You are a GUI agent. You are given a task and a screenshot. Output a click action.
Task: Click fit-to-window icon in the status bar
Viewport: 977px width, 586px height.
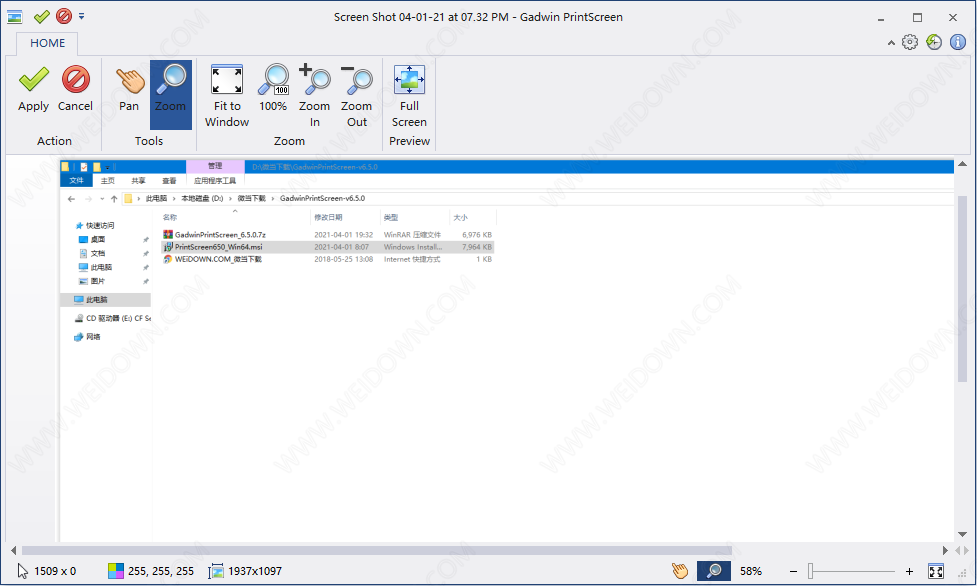click(937, 571)
